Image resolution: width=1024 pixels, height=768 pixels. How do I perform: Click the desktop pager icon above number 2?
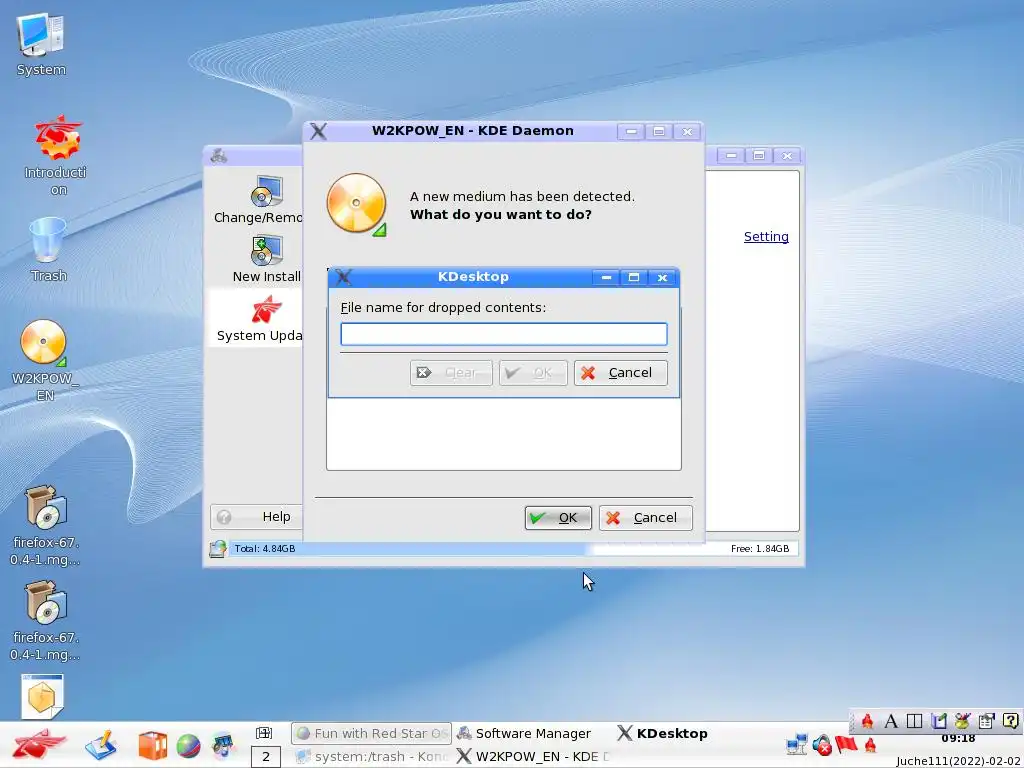(x=264, y=733)
